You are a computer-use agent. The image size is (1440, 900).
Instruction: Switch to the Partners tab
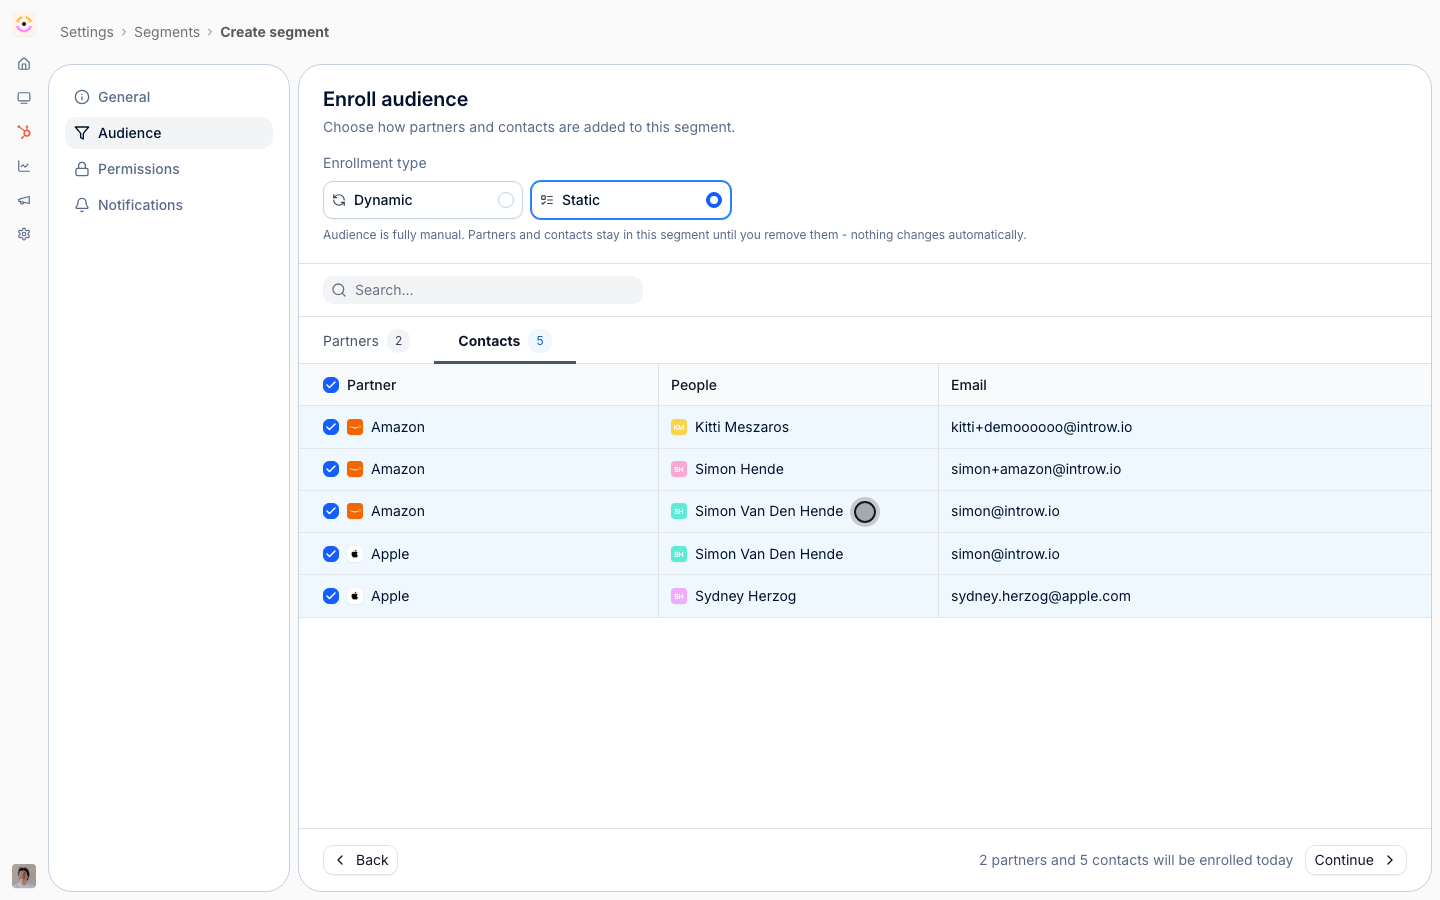(x=366, y=341)
